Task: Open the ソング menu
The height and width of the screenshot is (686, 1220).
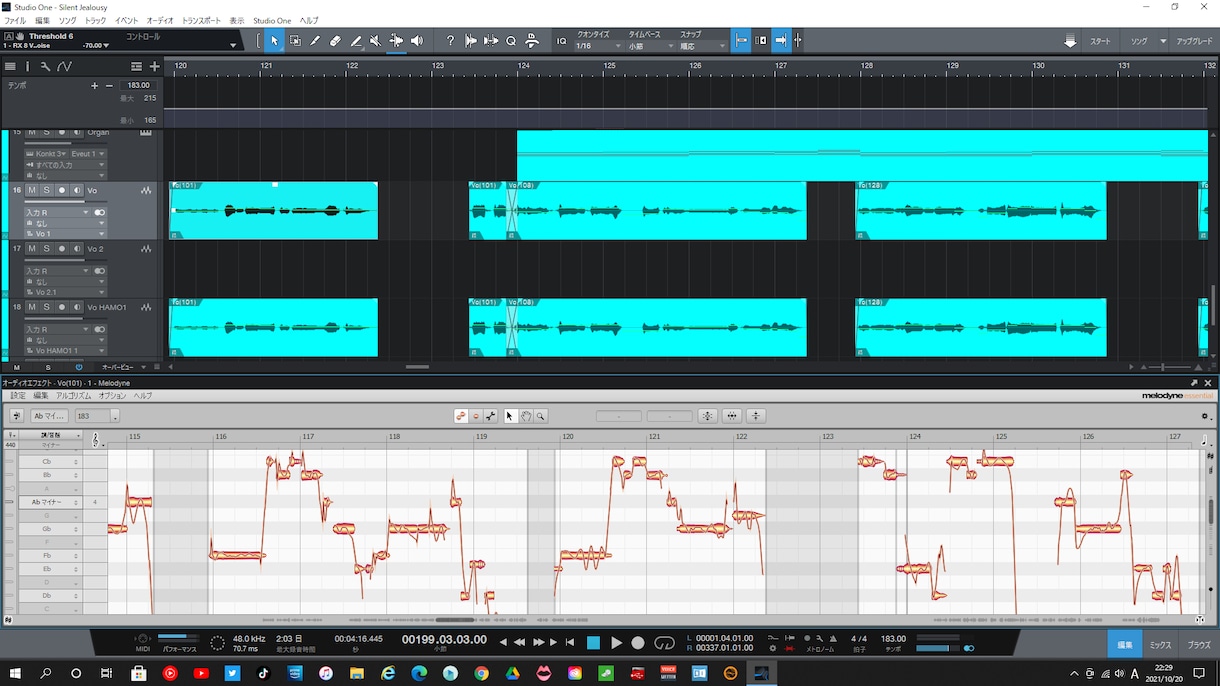Action: coord(67,20)
